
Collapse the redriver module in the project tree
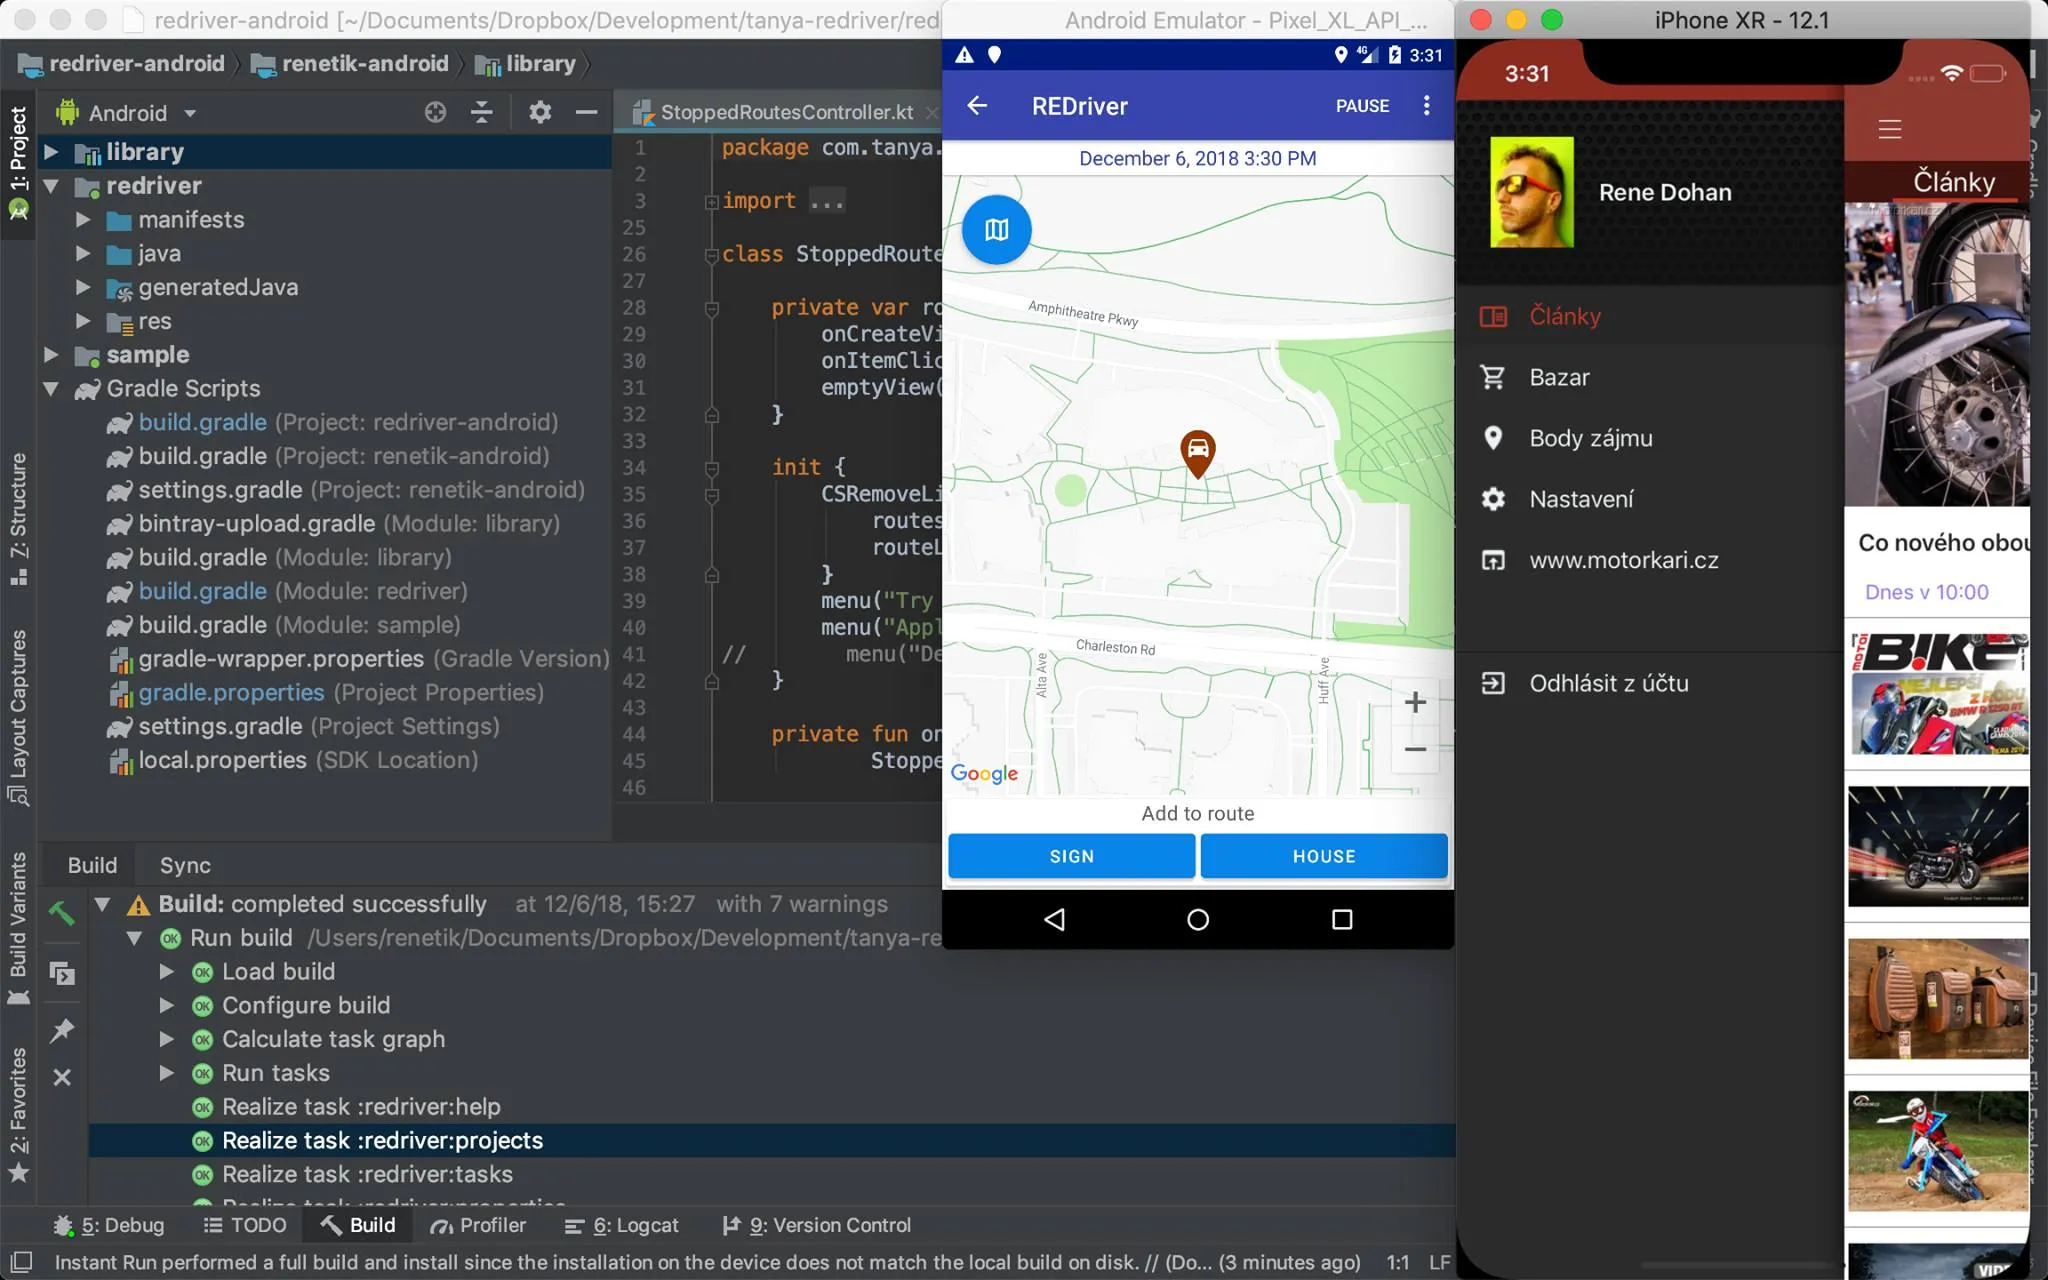click(x=51, y=186)
